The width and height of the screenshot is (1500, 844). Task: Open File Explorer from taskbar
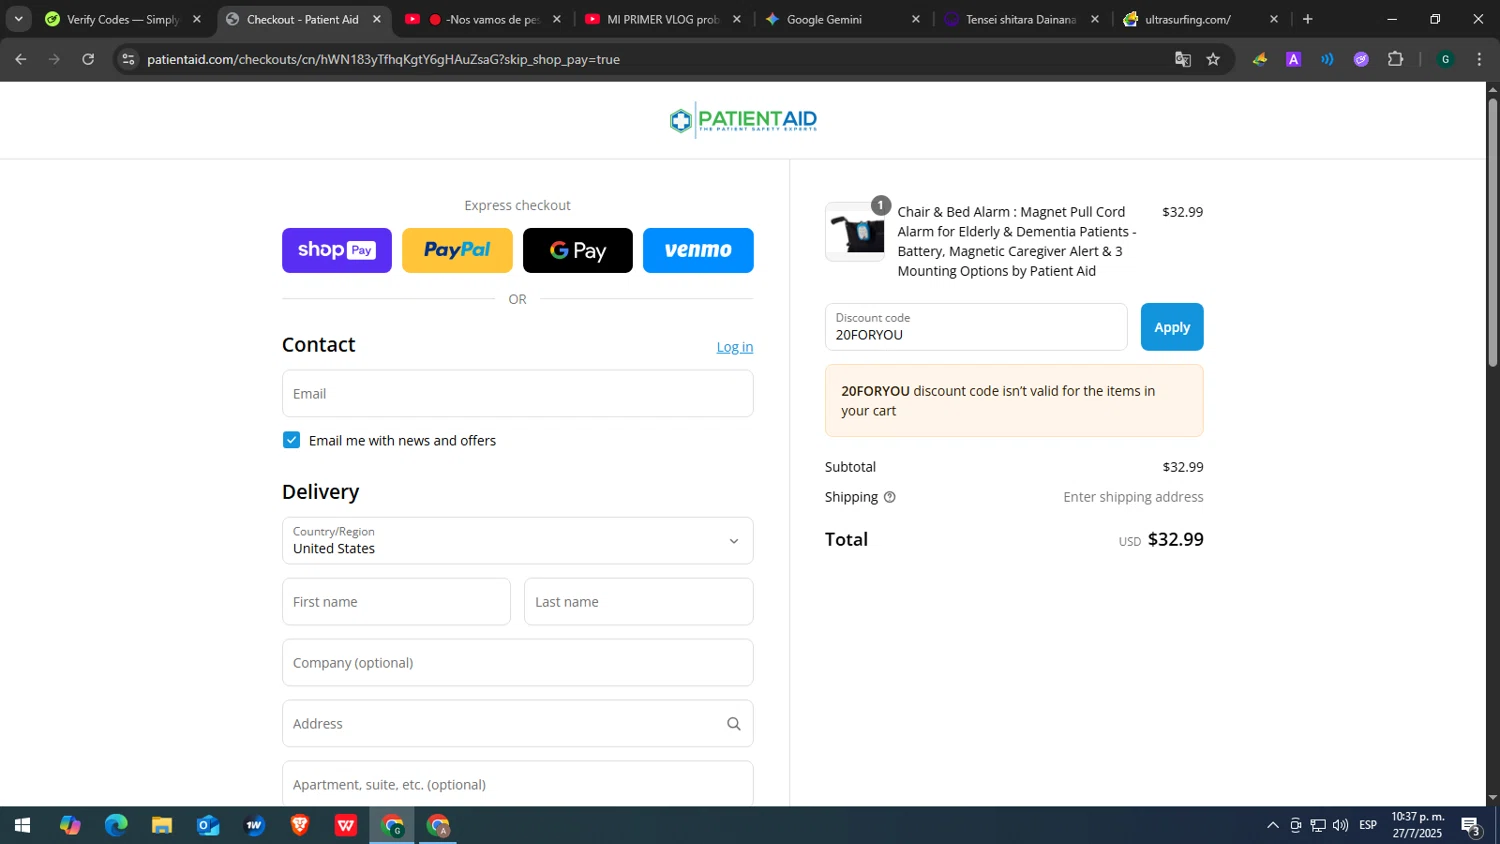tap(162, 826)
